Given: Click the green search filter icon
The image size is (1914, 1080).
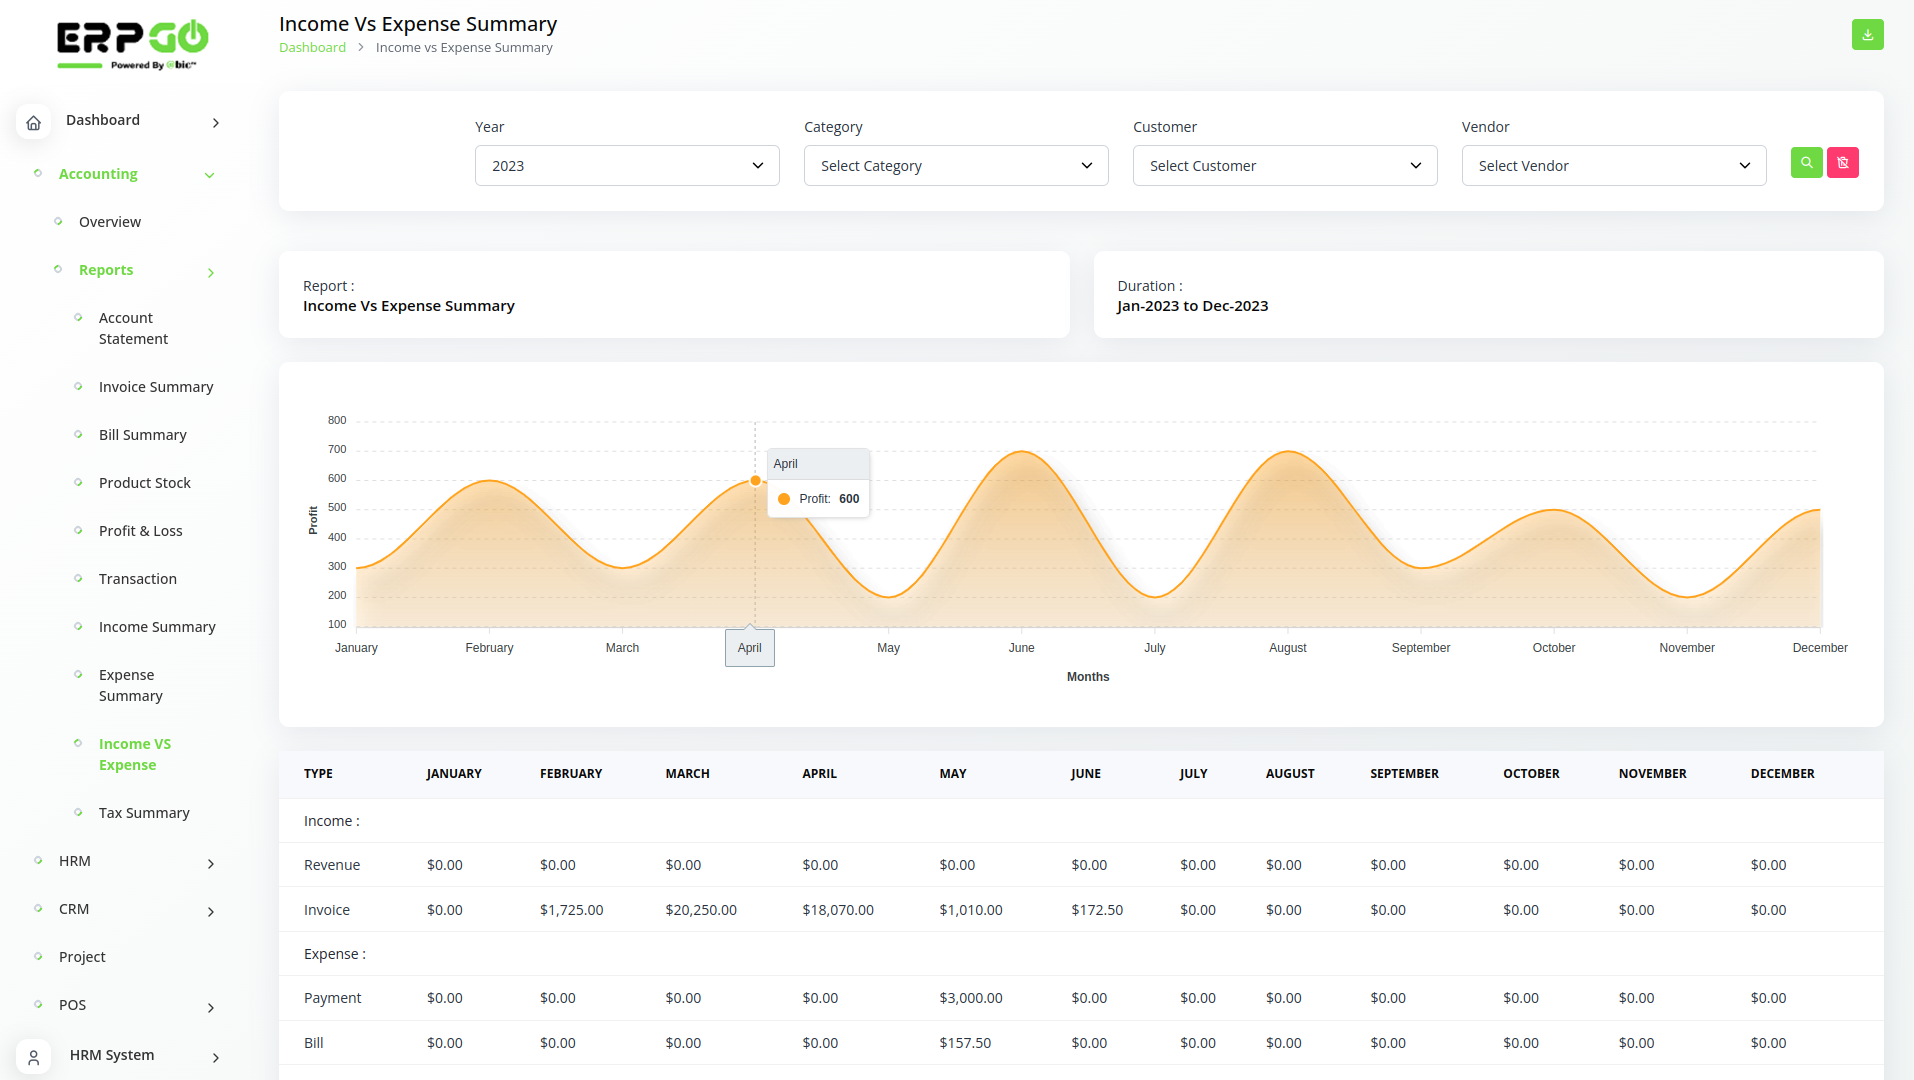Looking at the screenshot, I should [x=1806, y=163].
